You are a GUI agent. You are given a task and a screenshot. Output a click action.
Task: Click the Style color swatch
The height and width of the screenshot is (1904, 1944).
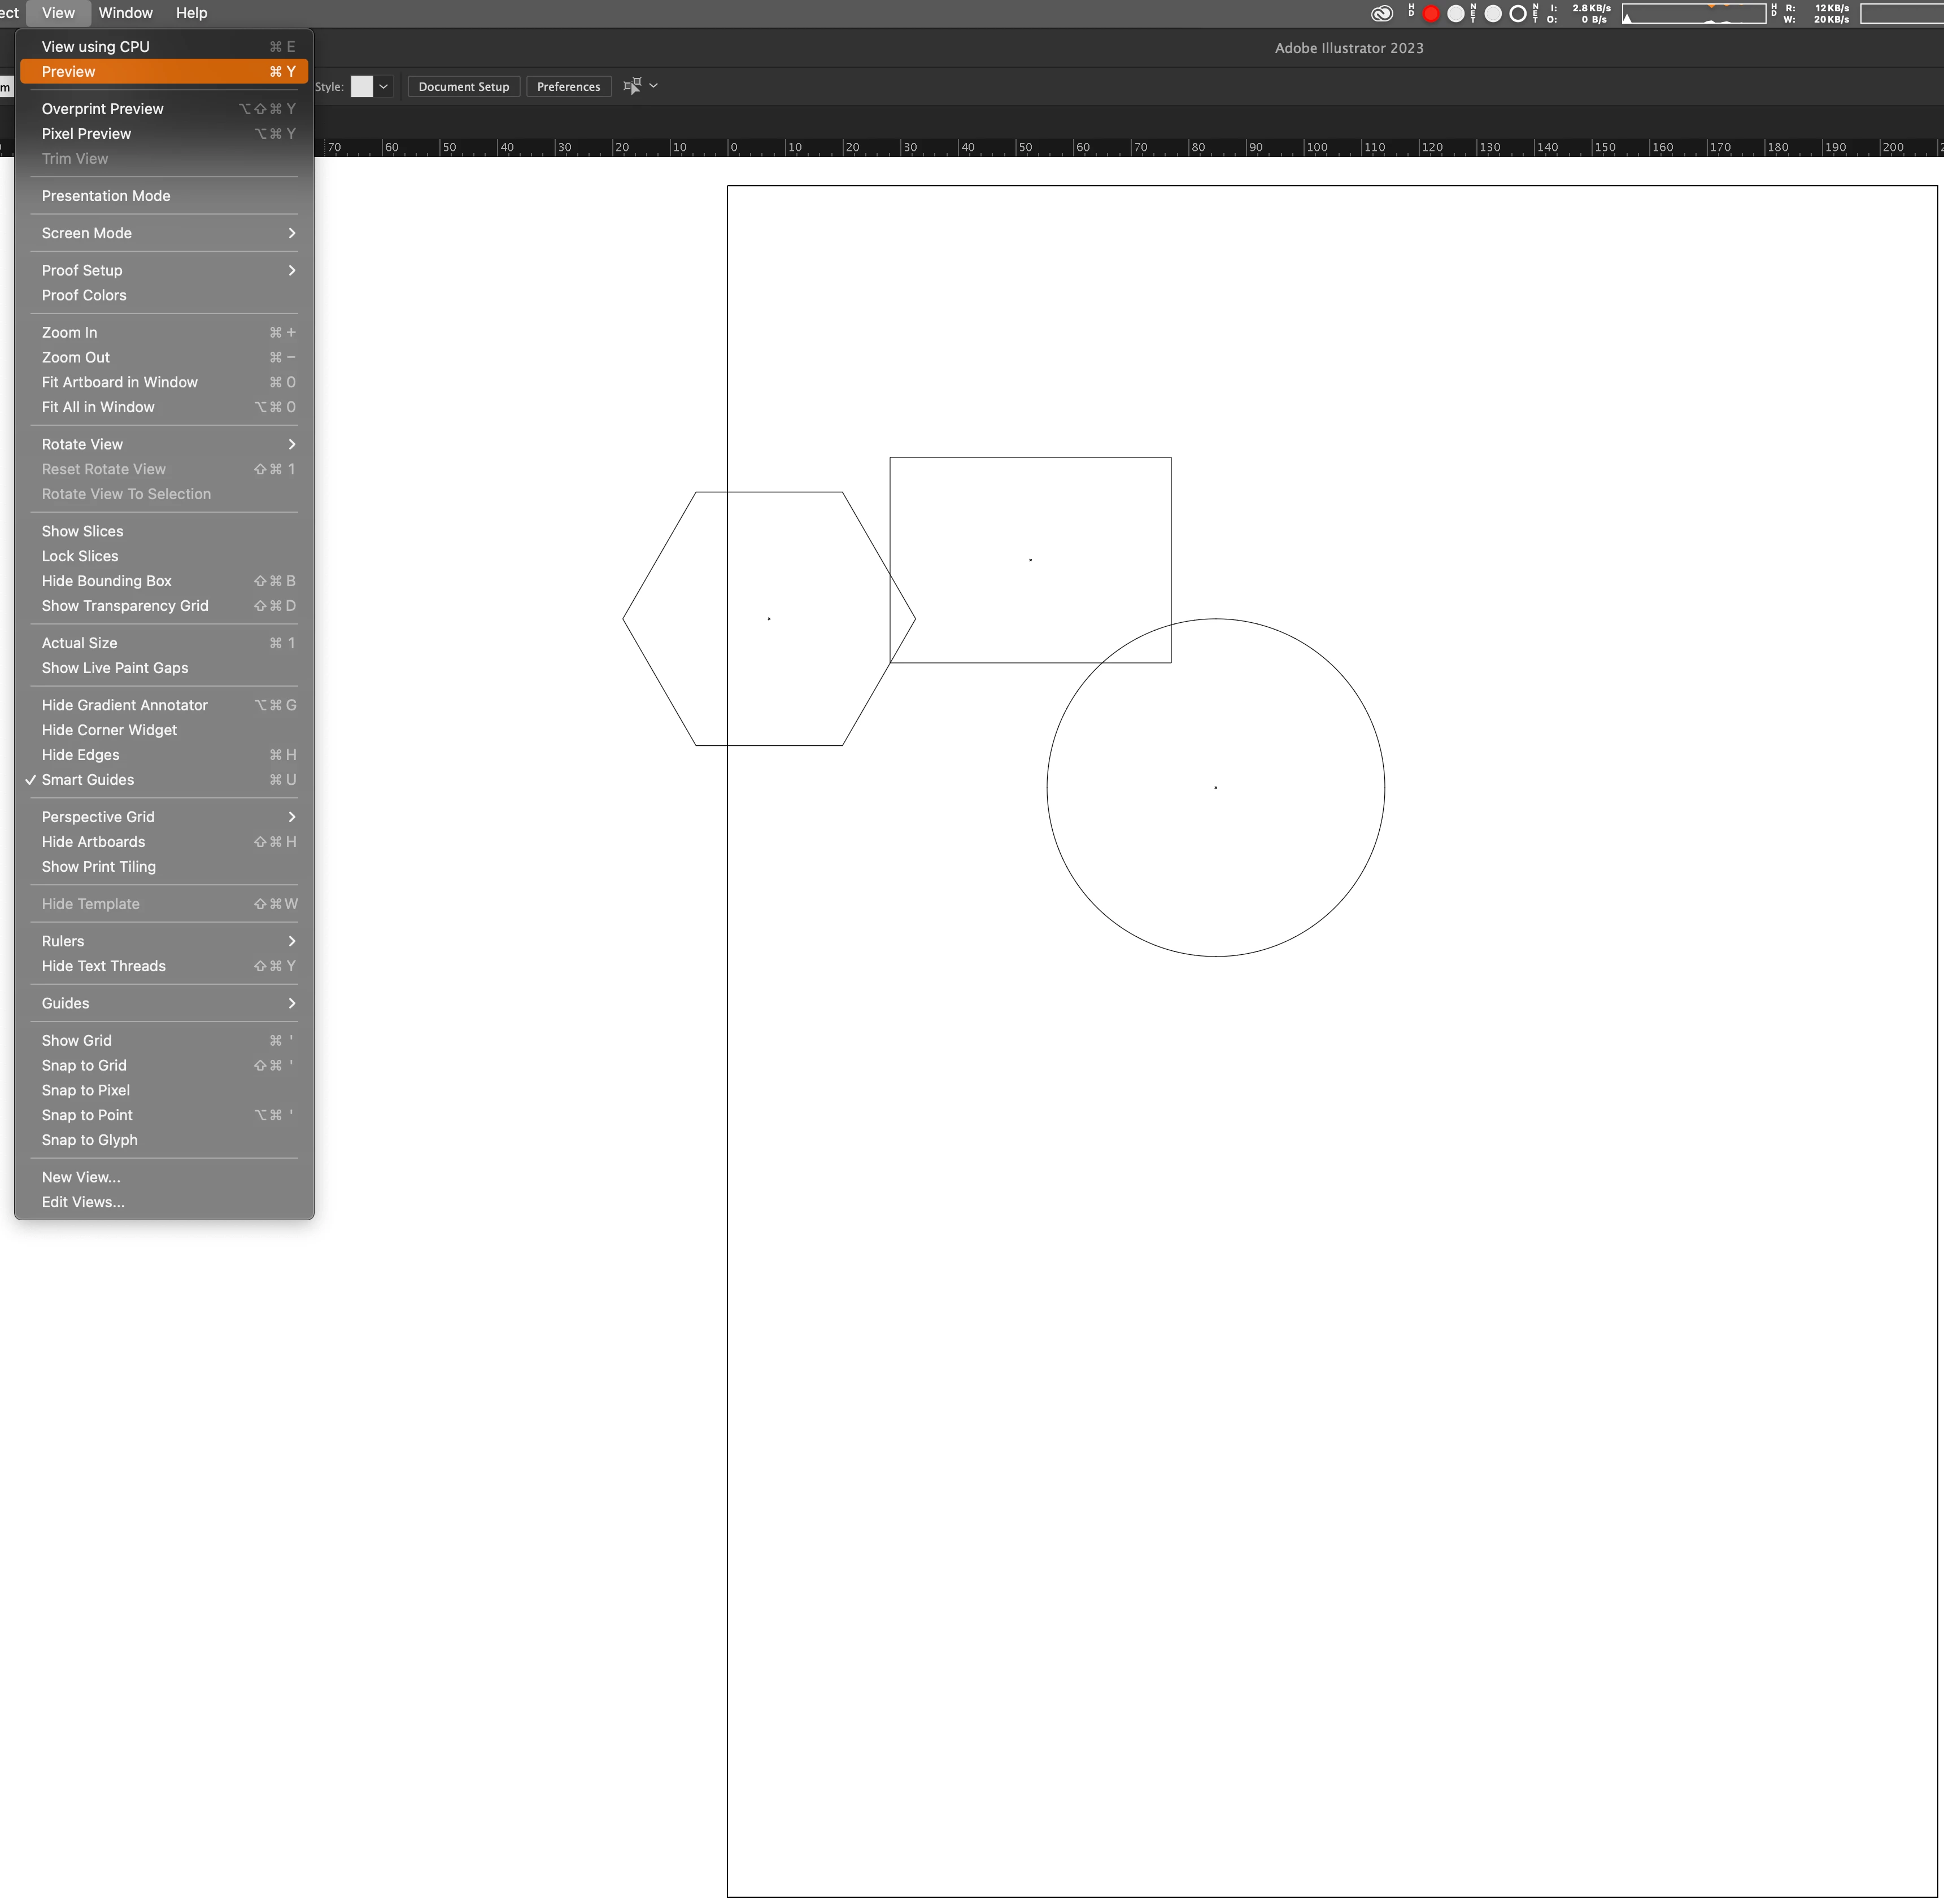pyautogui.click(x=361, y=86)
